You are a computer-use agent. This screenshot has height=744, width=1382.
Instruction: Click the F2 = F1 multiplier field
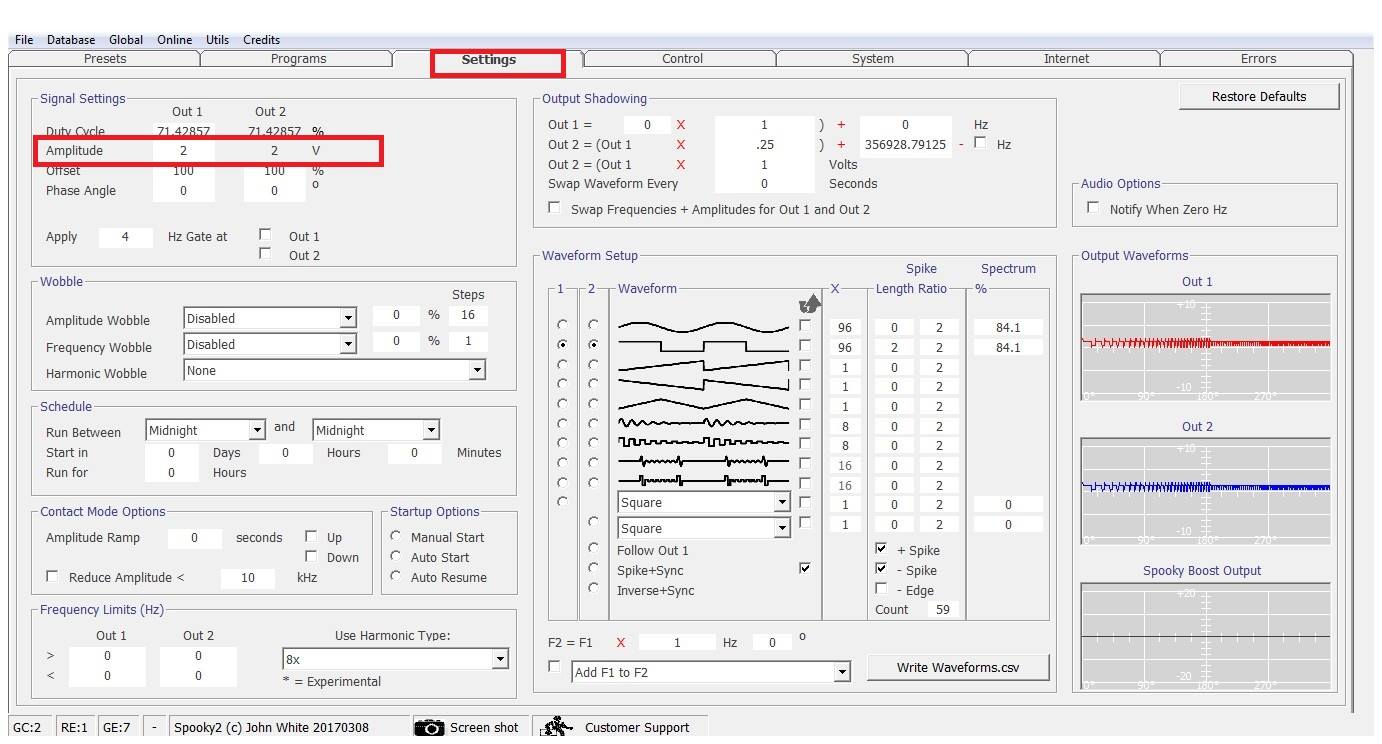677,643
